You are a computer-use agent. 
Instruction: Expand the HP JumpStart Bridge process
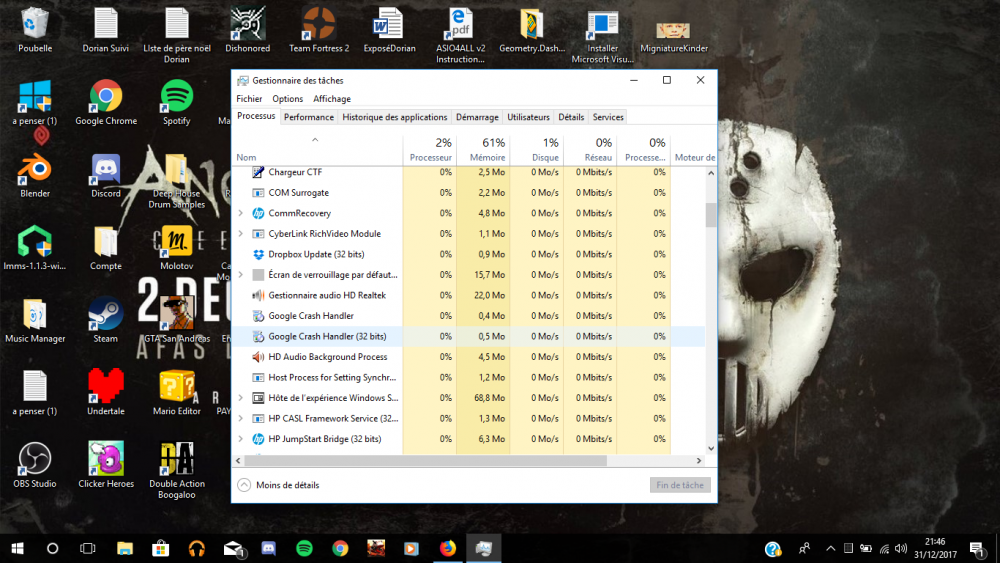tap(241, 439)
